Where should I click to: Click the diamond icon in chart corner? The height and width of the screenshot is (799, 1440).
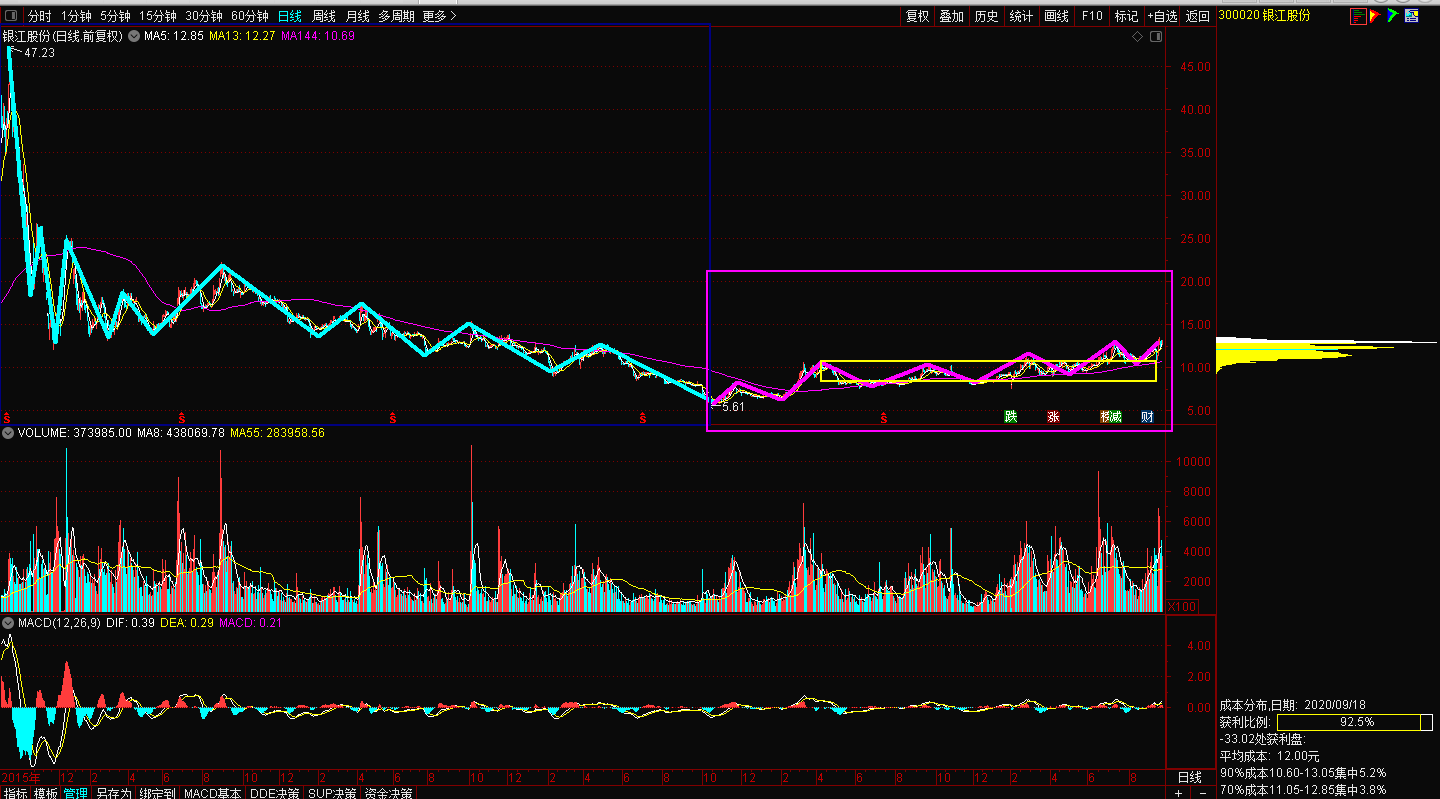tap(1137, 36)
